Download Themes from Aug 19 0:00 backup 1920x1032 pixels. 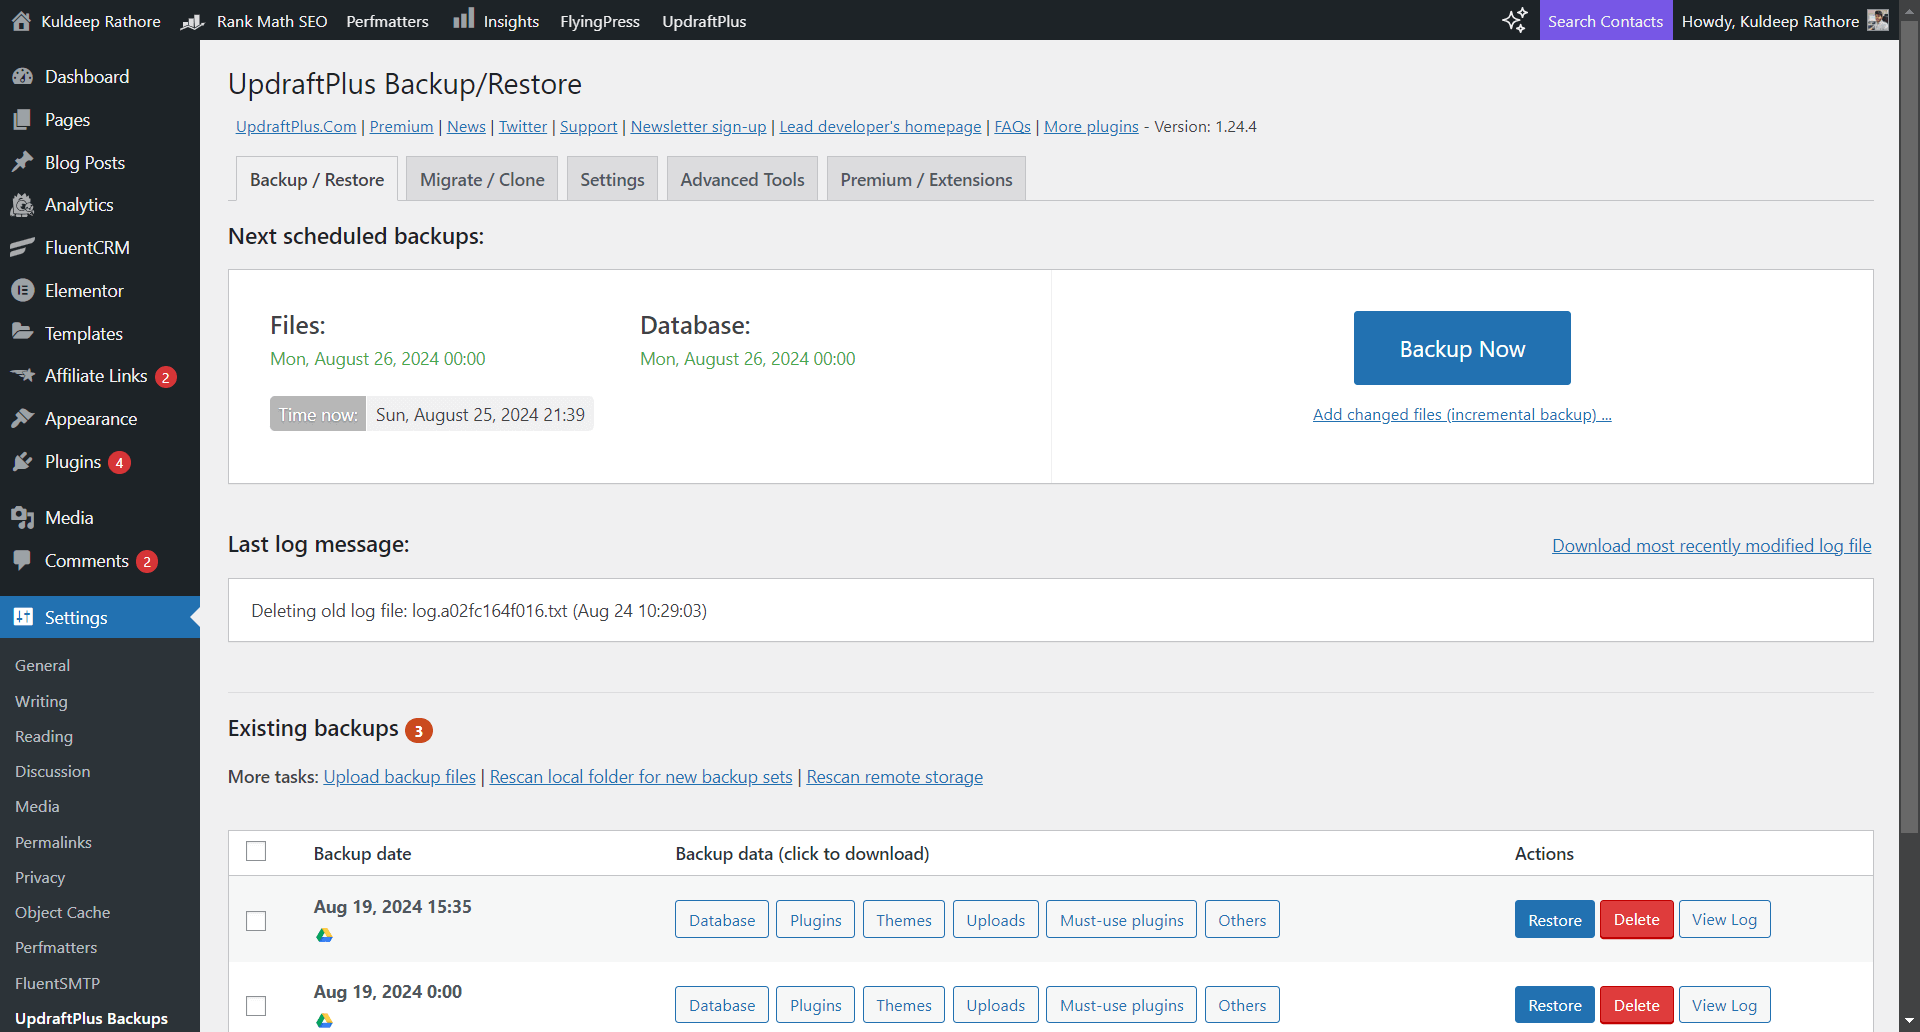pos(904,1005)
